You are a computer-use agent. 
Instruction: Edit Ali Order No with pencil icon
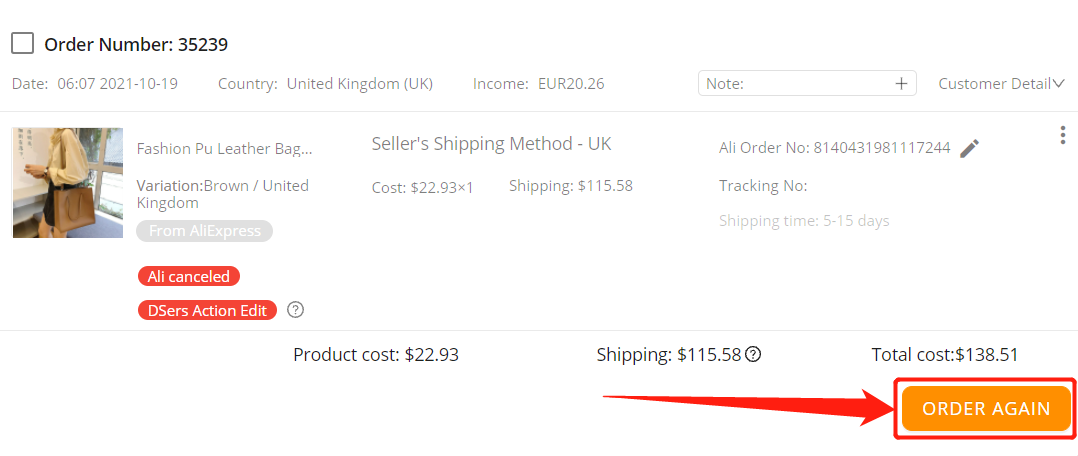tap(969, 148)
